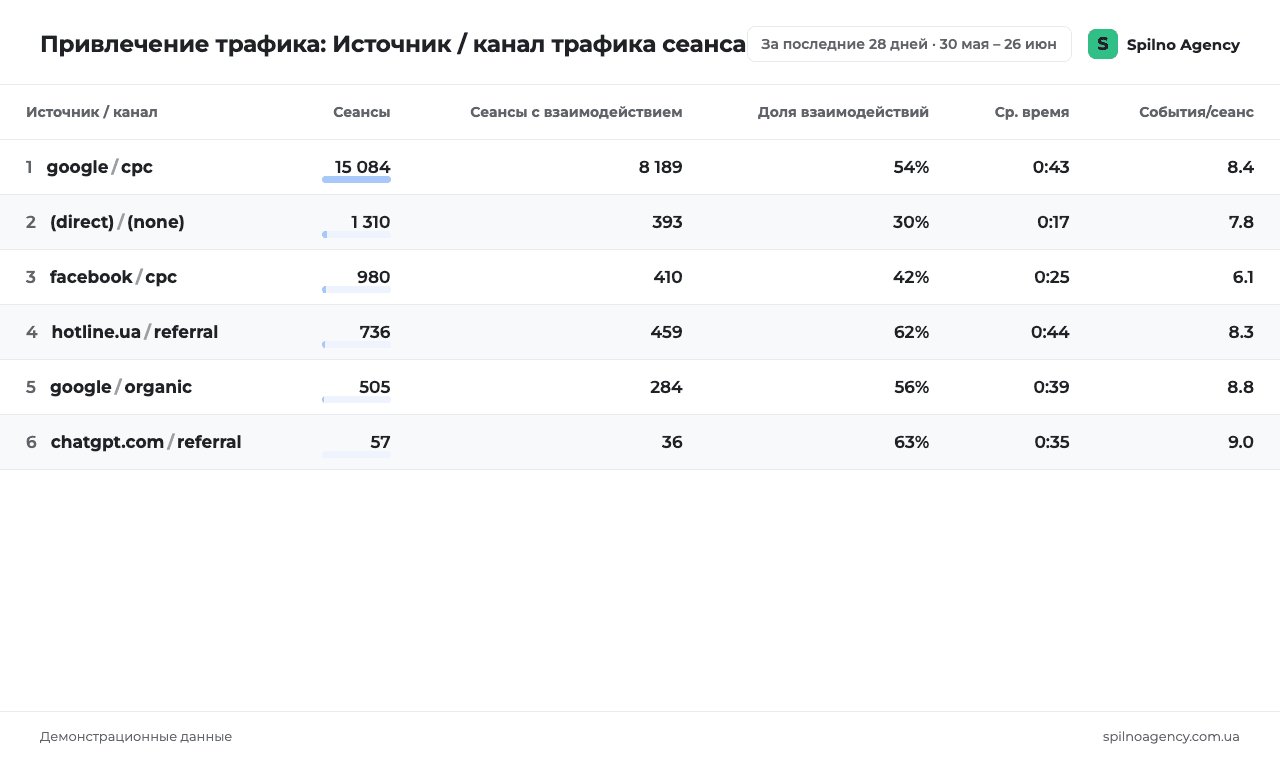
Task: Click engagement rate '30%'
Action: [x=911, y=222]
